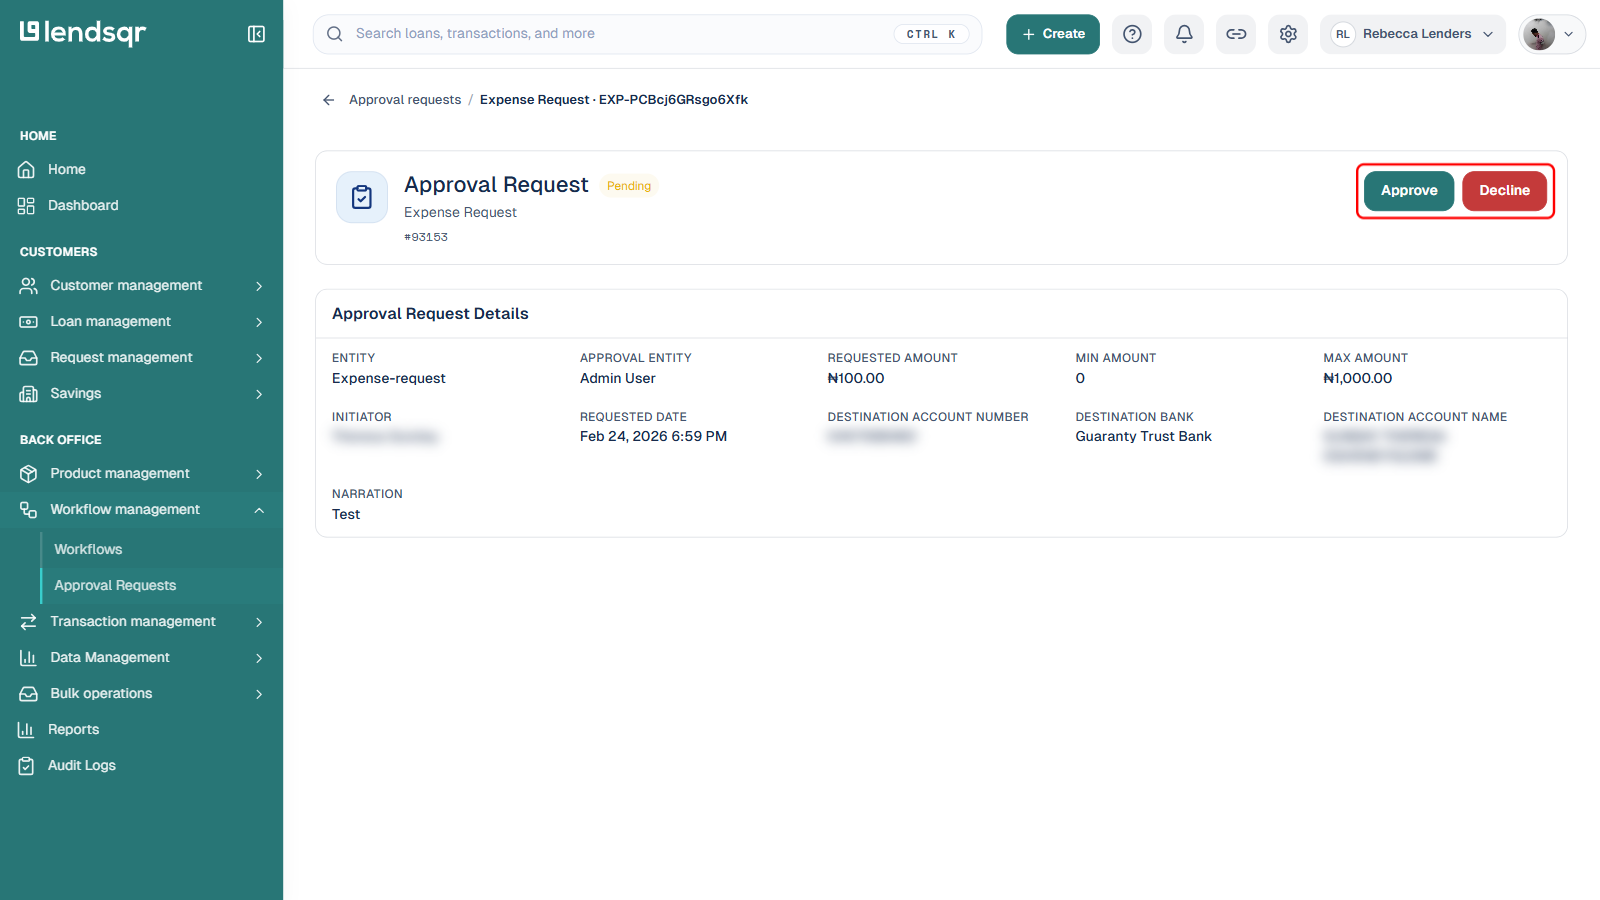Screen dimensions: 1600x900
Task: Expand Bulk operations chevron
Action: pyautogui.click(x=259, y=694)
